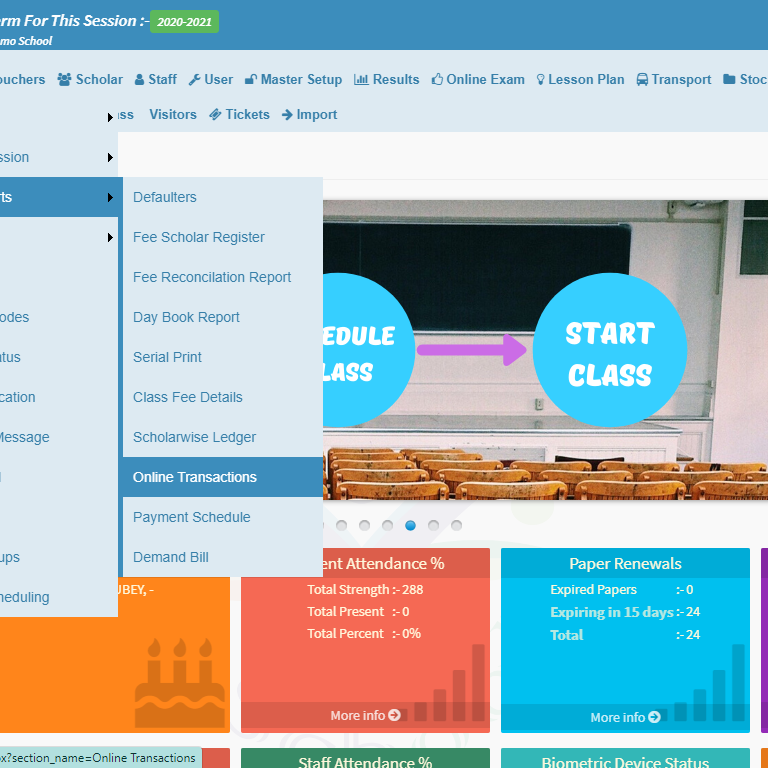Image resolution: width=768 pixels, height=768 pixels.
Task: Open the Defaulters report
Action: click(x=165, y=197)
